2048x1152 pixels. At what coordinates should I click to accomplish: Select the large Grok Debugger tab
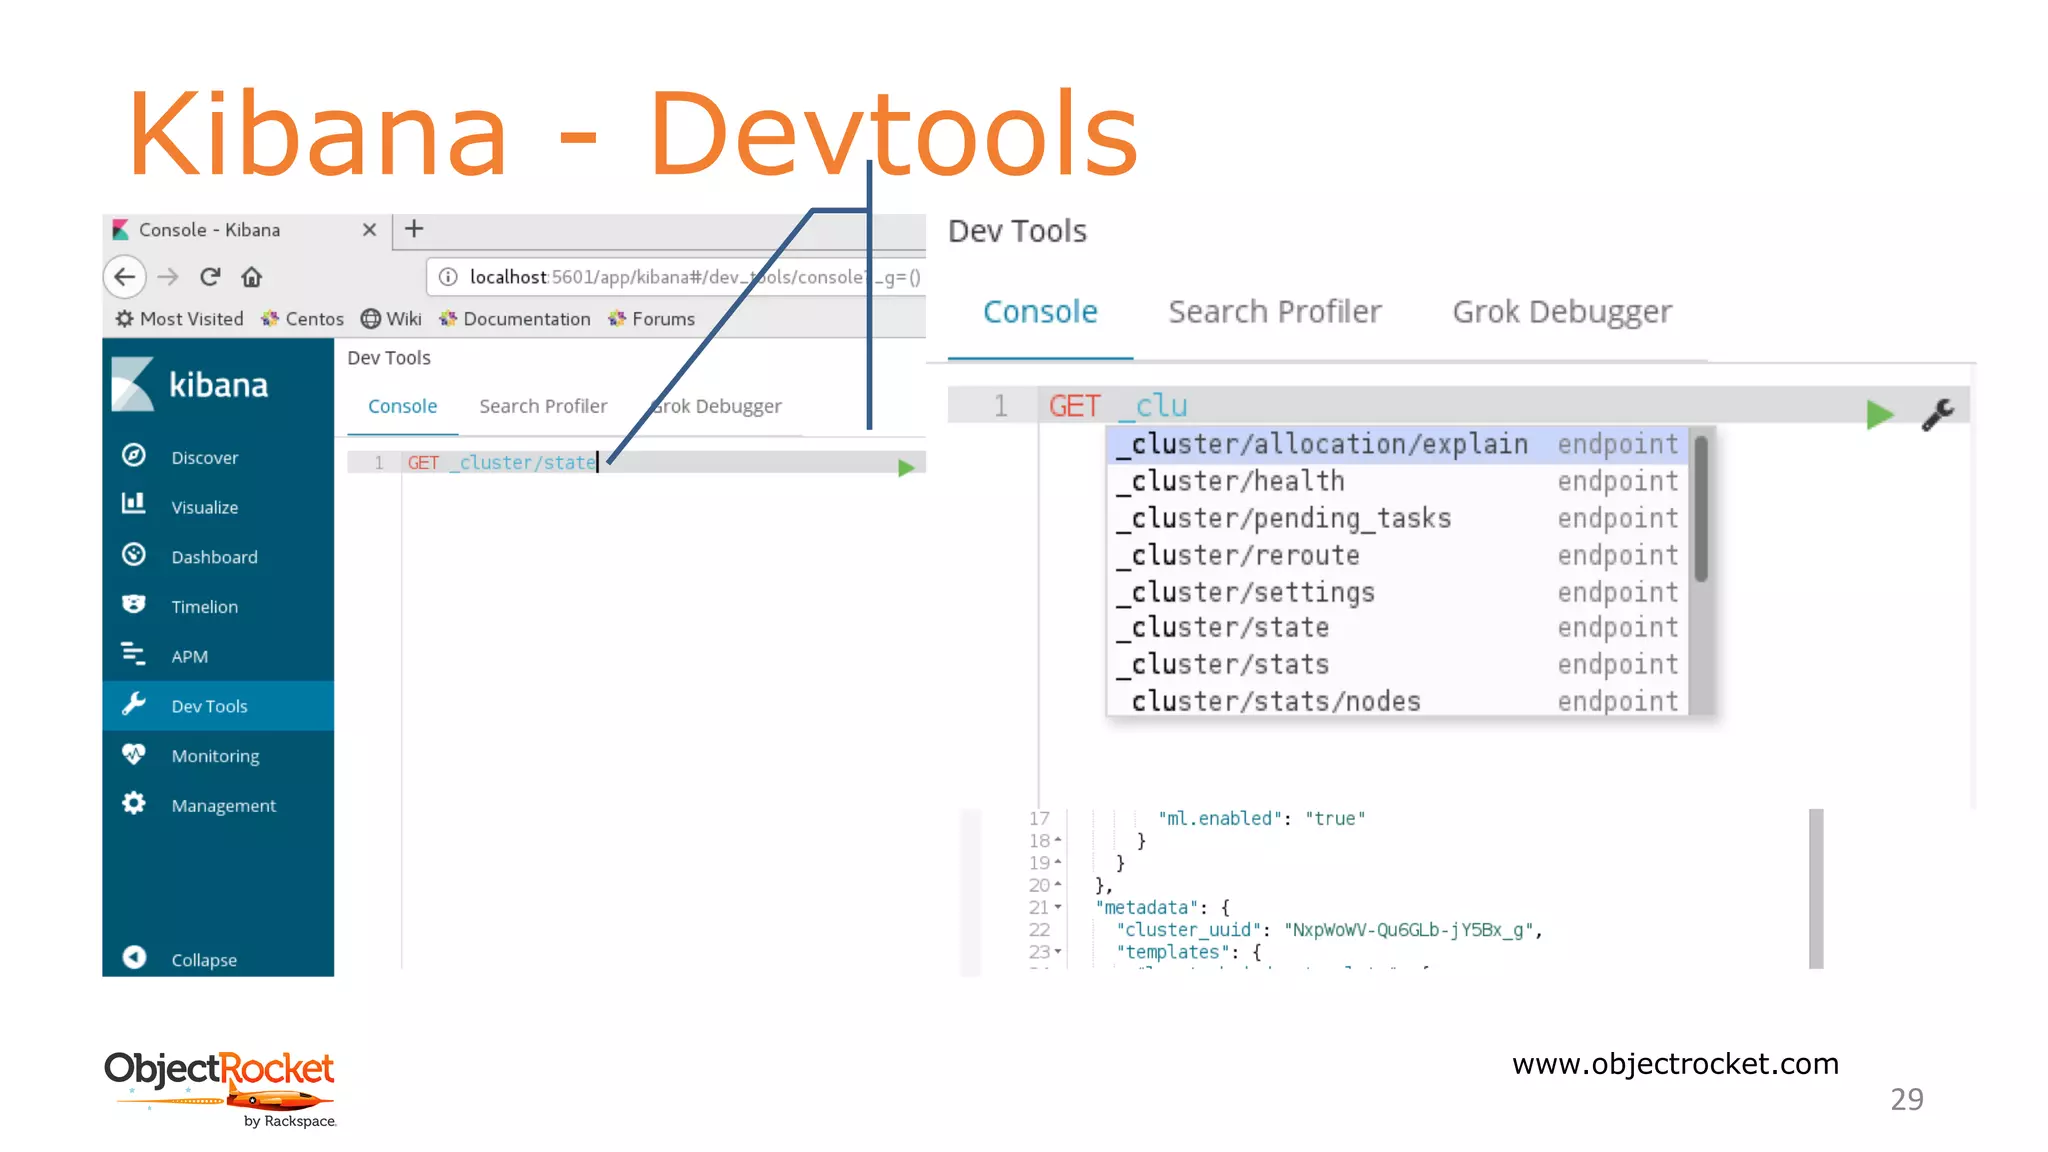click(1562, 312)
